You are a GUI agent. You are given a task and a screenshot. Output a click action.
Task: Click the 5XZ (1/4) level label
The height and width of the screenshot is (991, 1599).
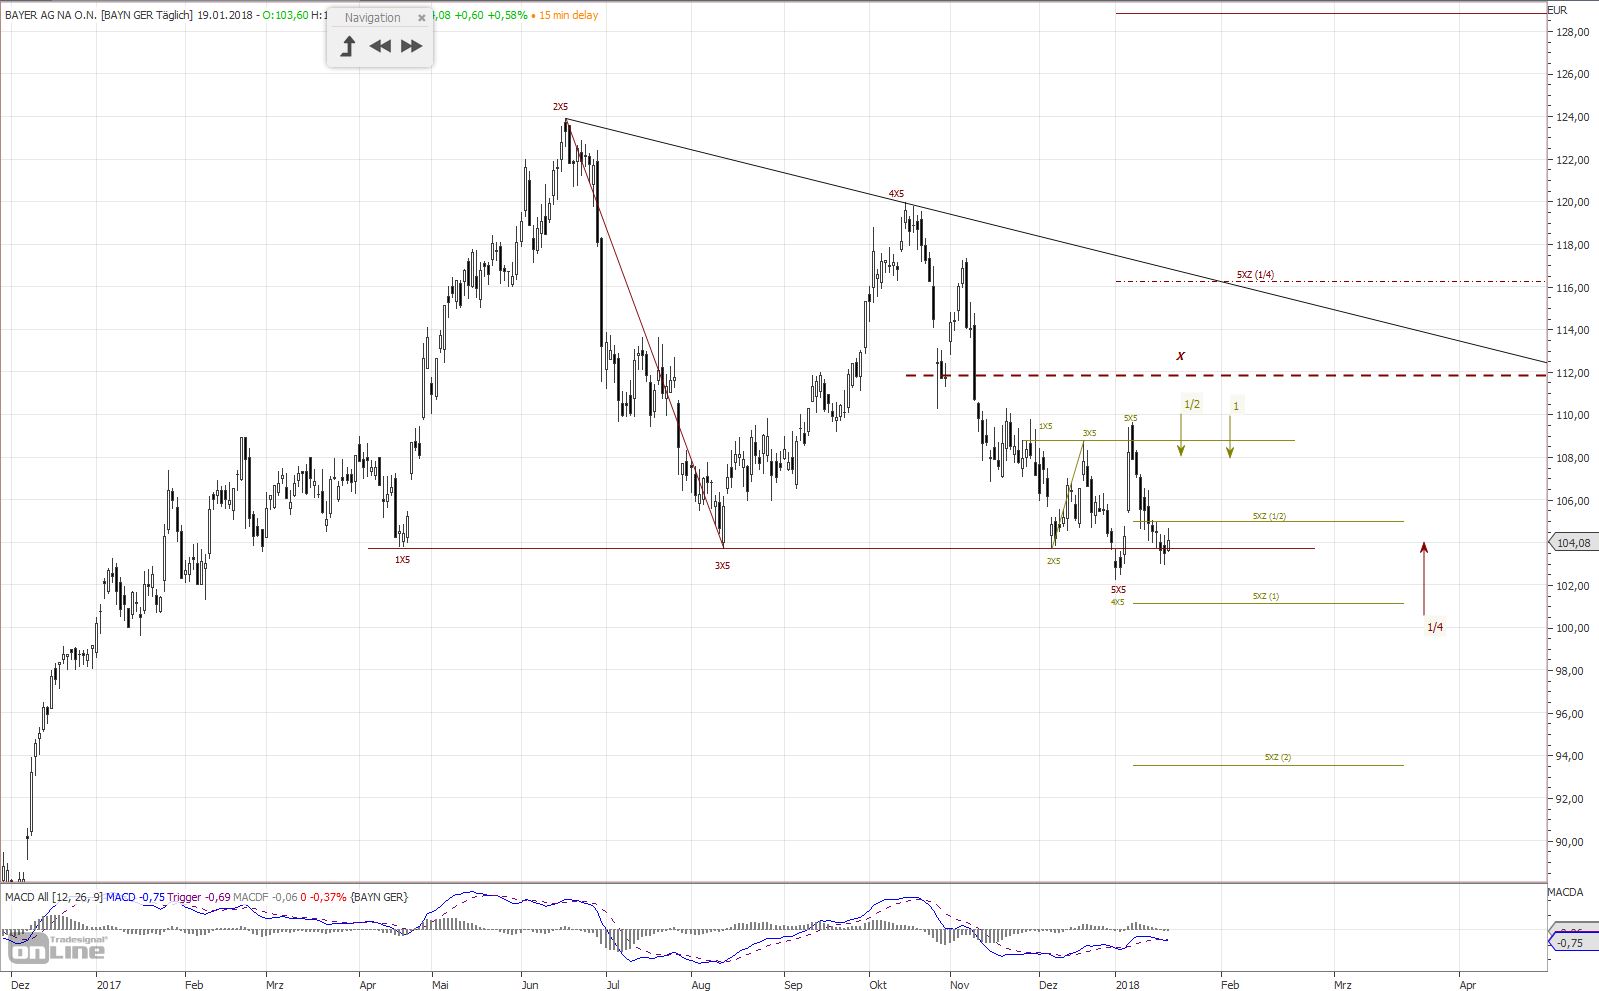coord(1255,274)
